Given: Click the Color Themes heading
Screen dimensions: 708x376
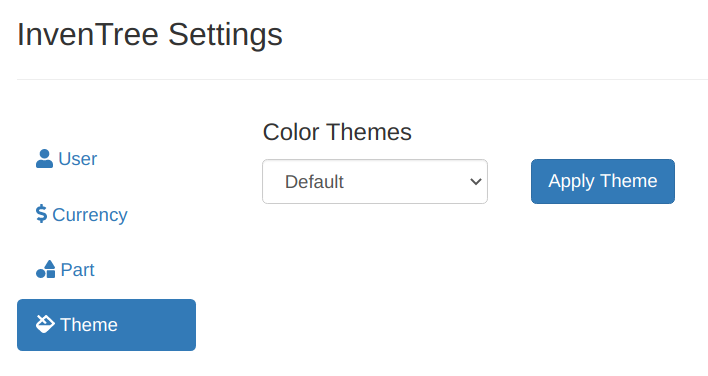Looking at the screenshot, I should point(337,132).
